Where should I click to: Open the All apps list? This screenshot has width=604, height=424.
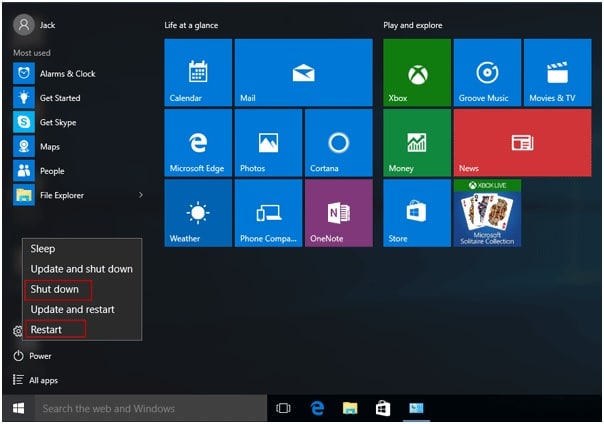point(35,380)
